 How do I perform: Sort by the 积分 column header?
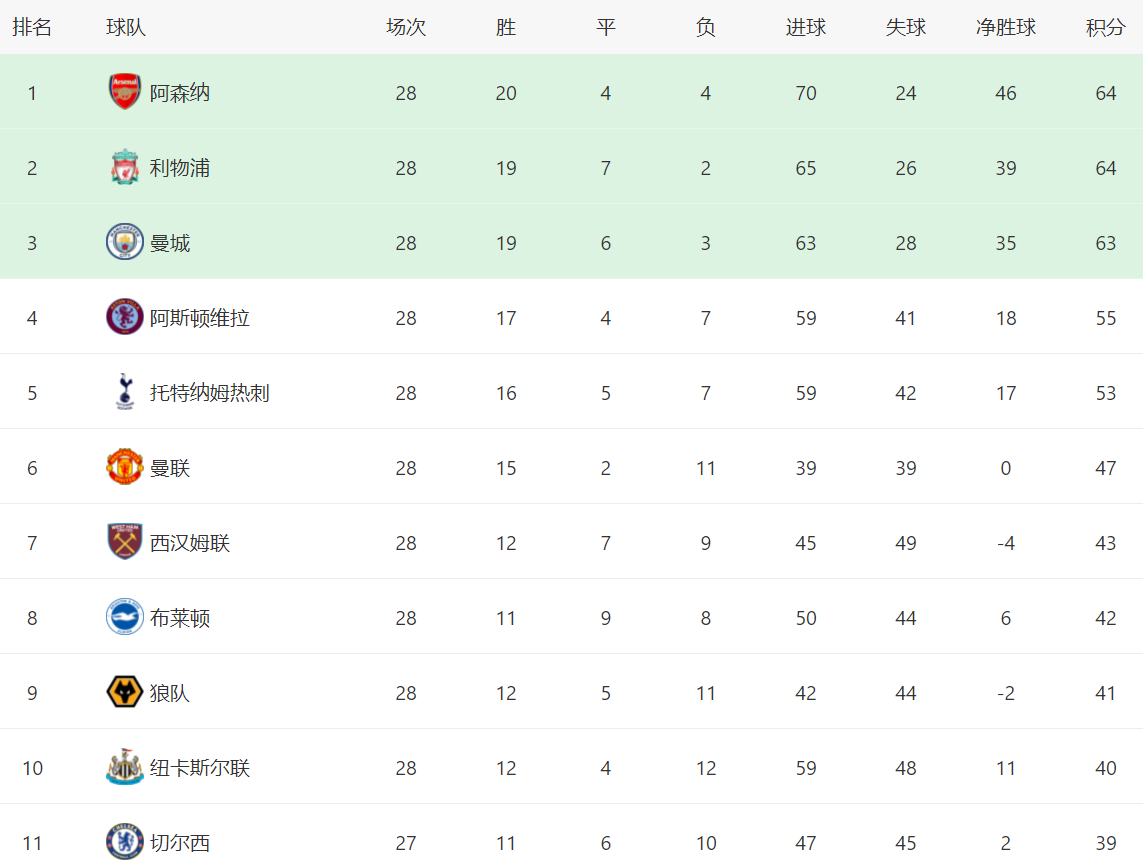click(1105, 28)
